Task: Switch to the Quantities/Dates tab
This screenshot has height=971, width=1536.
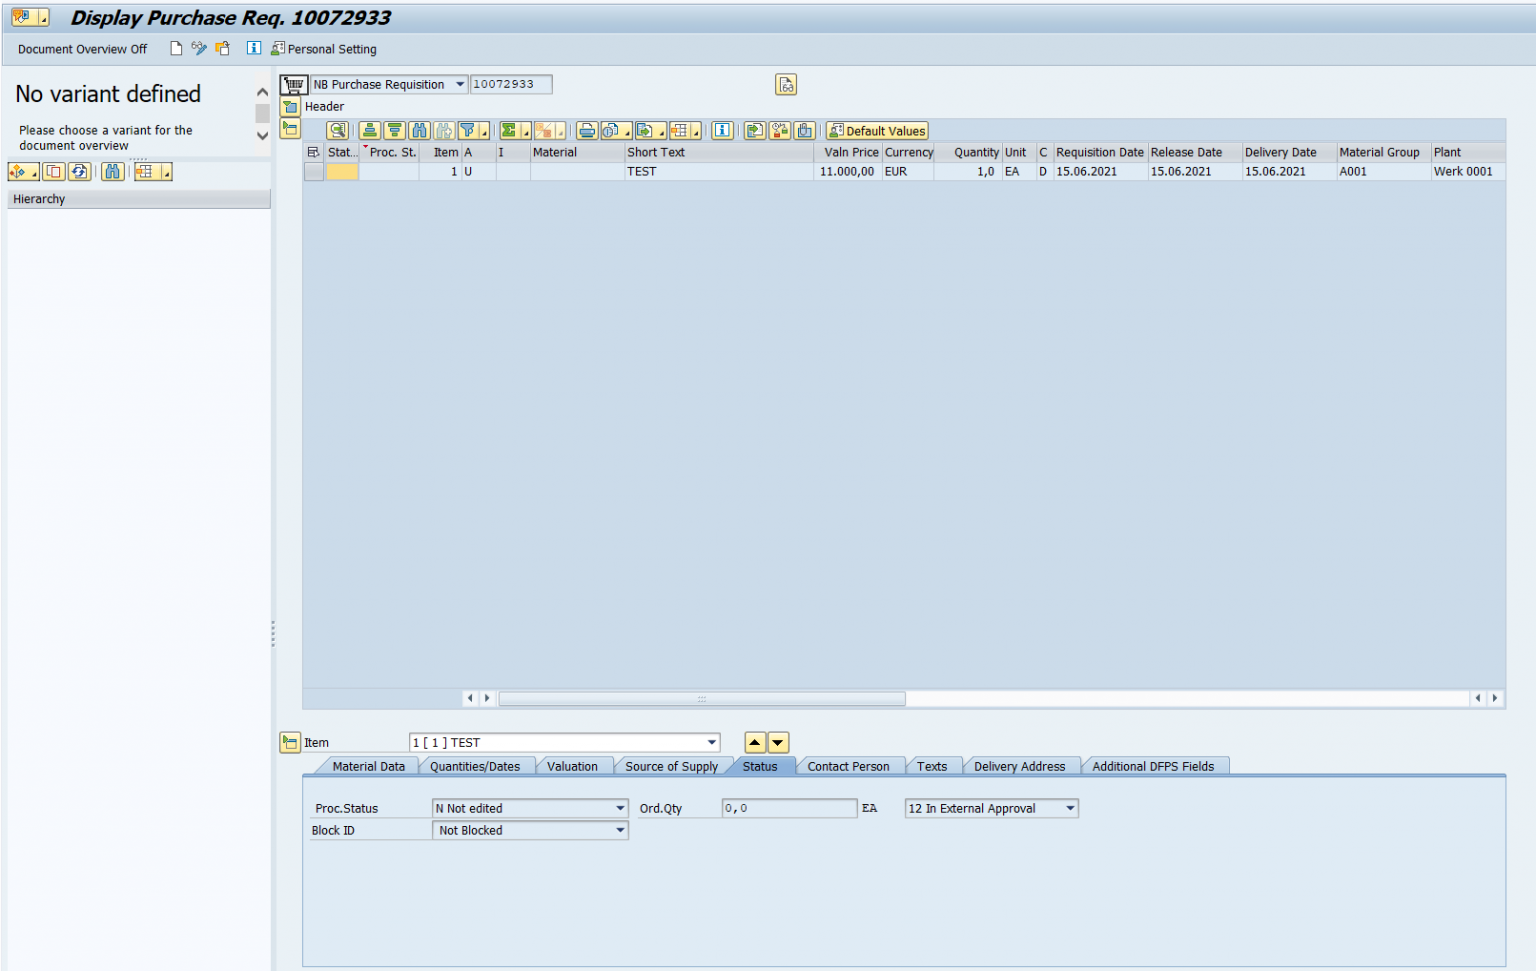Action: tap(476, 765)
